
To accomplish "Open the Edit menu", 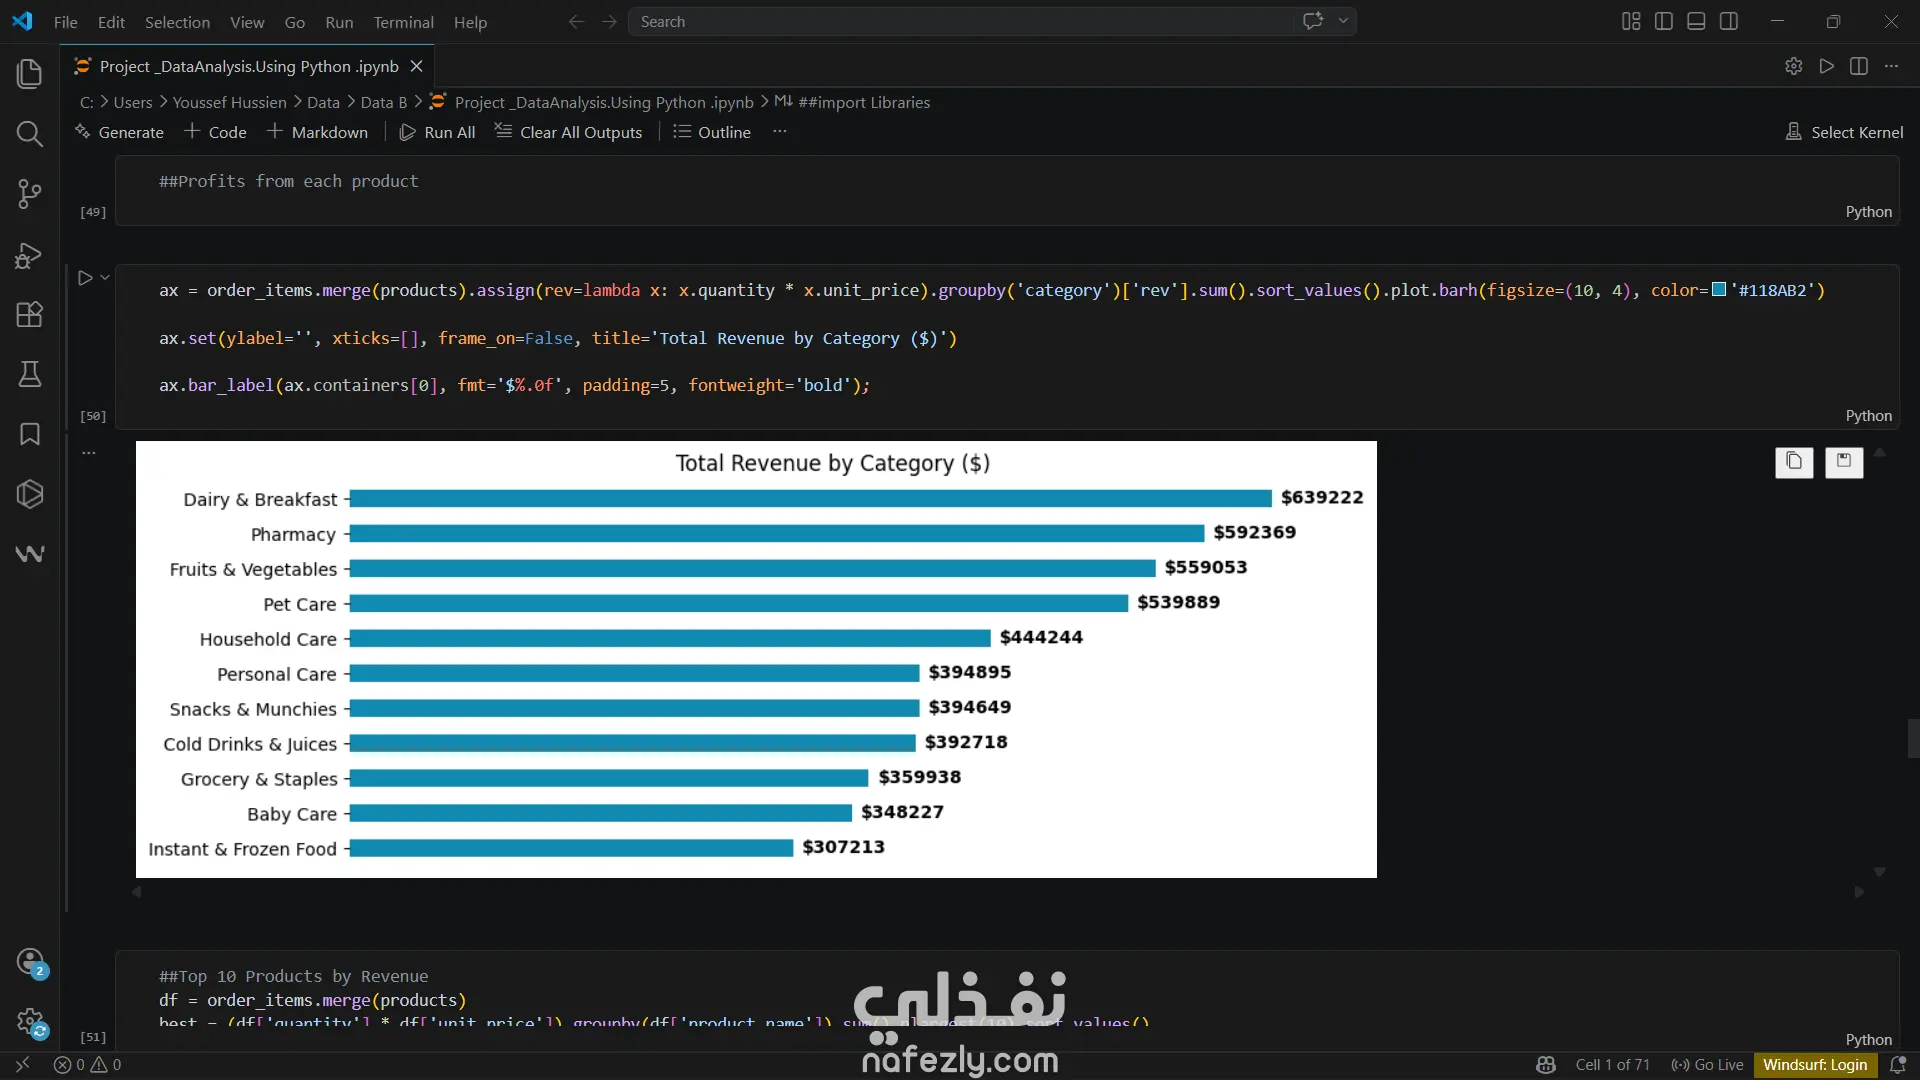I will pyautogui.click(x=111, y=22).
